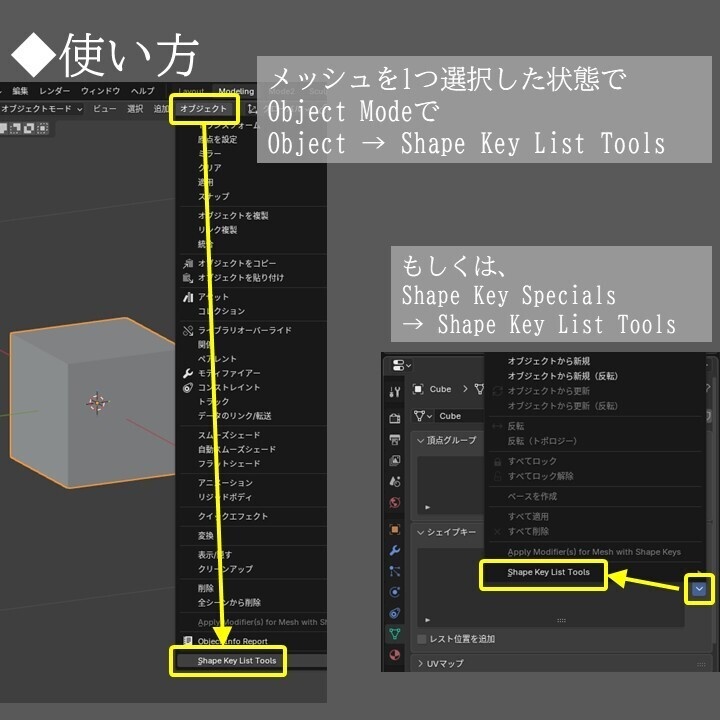Screen dimensions: 720x720
Task: Open the Physics properties tab icon
Action: click(x=394, y=592)
